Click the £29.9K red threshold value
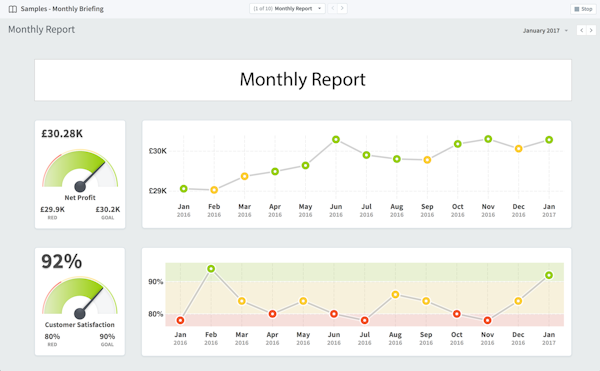 pos(52,210)
